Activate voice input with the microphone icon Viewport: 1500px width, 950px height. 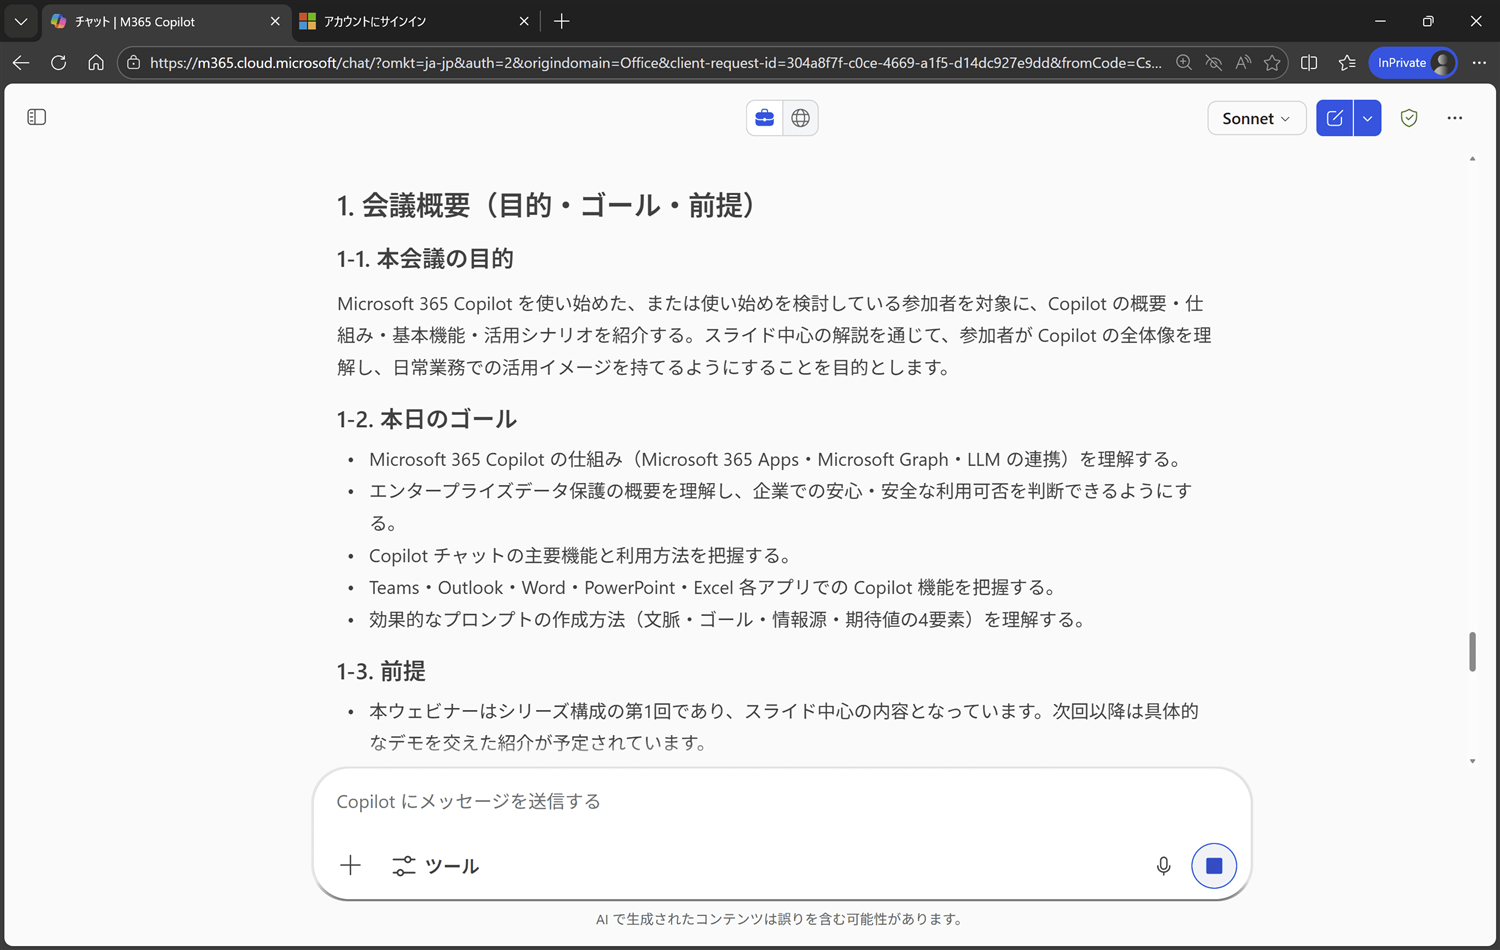tap(1163, 866)
